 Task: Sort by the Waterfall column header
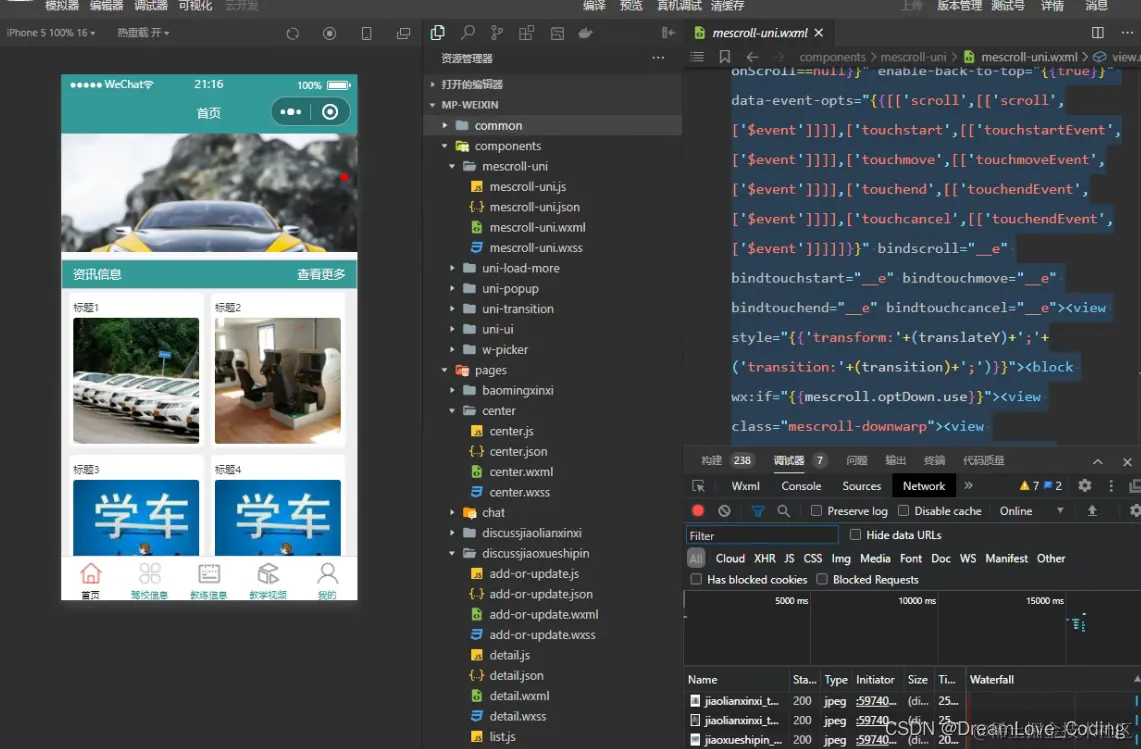pyautogui.click(x=1052, y=680)
